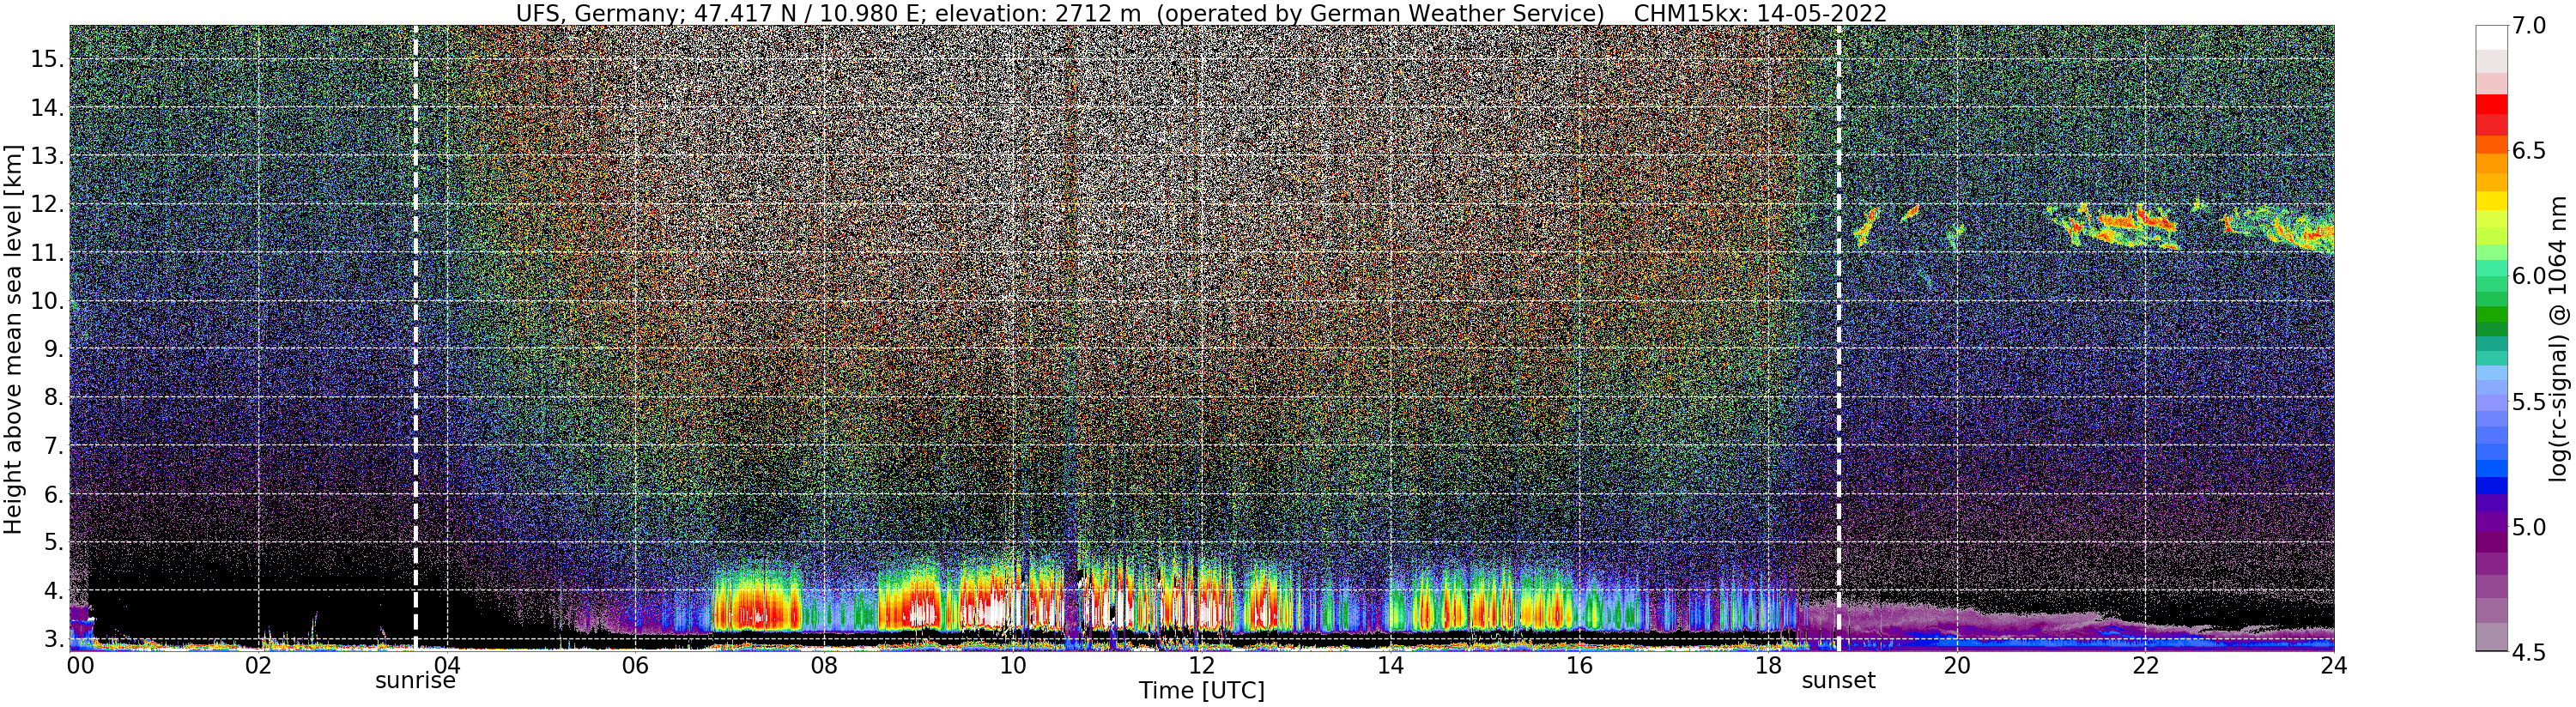Click the time axis tick "22"
The image size is (2576, 707).
(x=2145, y=666)
